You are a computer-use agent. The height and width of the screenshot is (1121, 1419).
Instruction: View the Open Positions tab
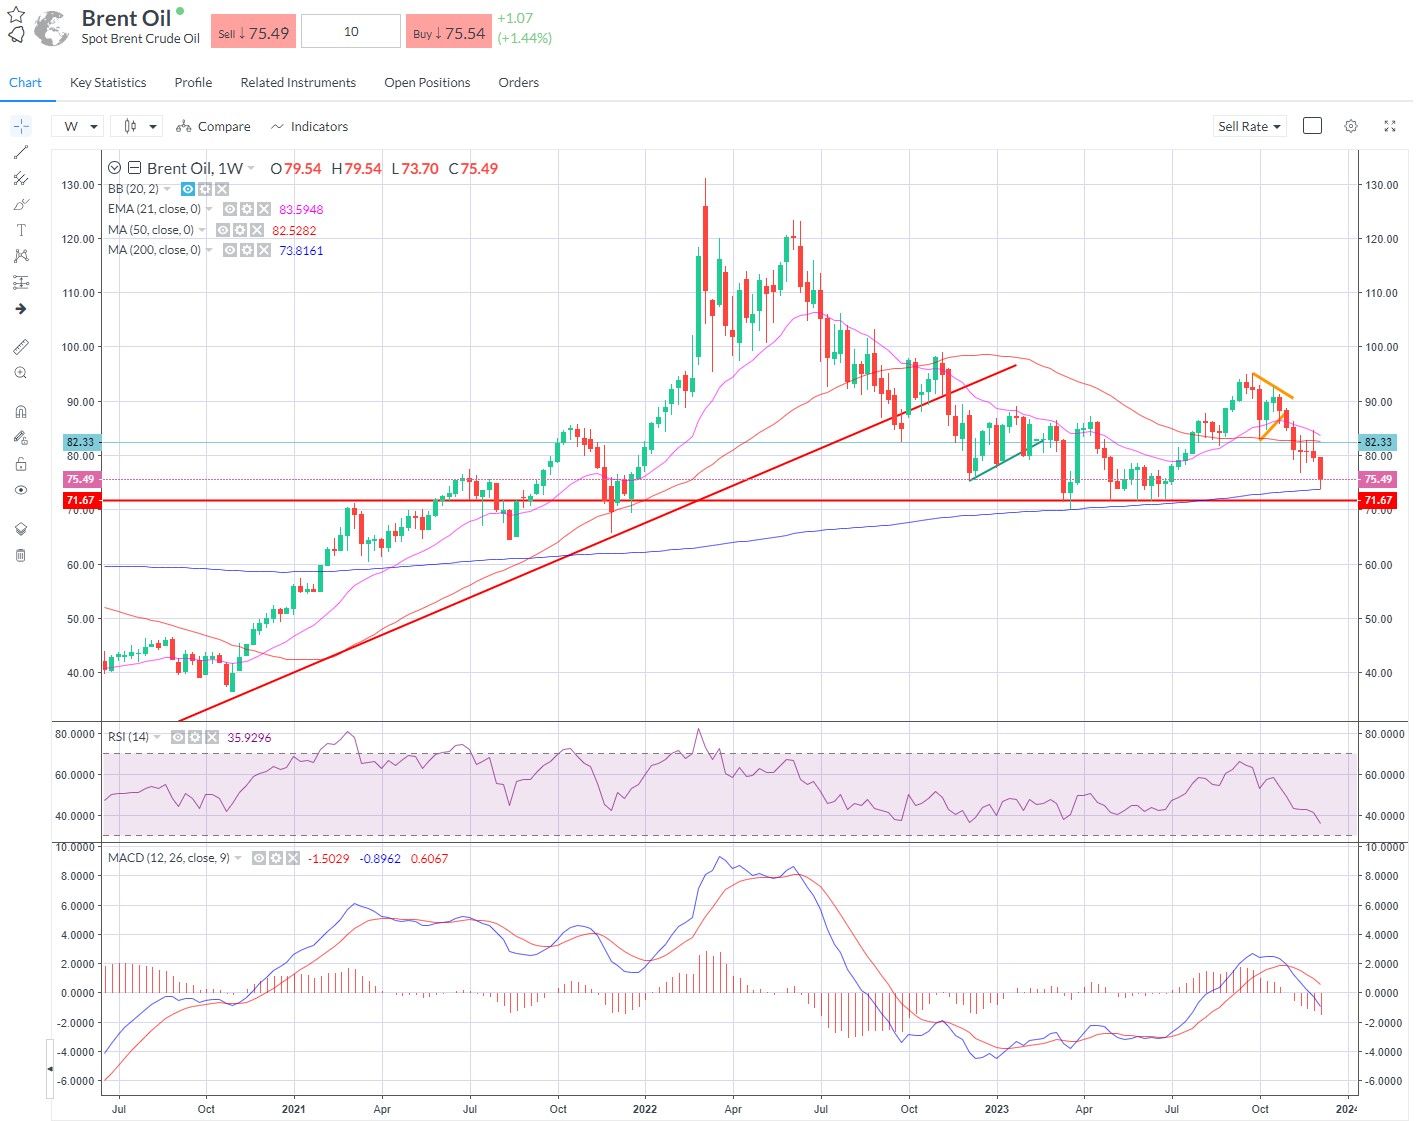coord(427,82)
